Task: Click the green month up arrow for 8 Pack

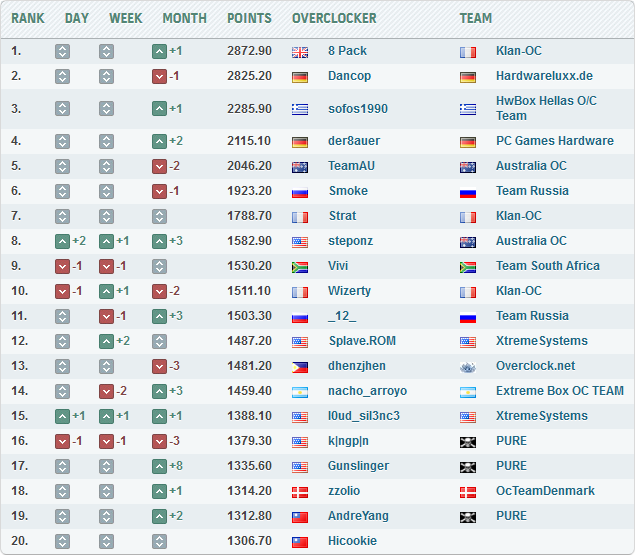Action: tap(159, 51)
